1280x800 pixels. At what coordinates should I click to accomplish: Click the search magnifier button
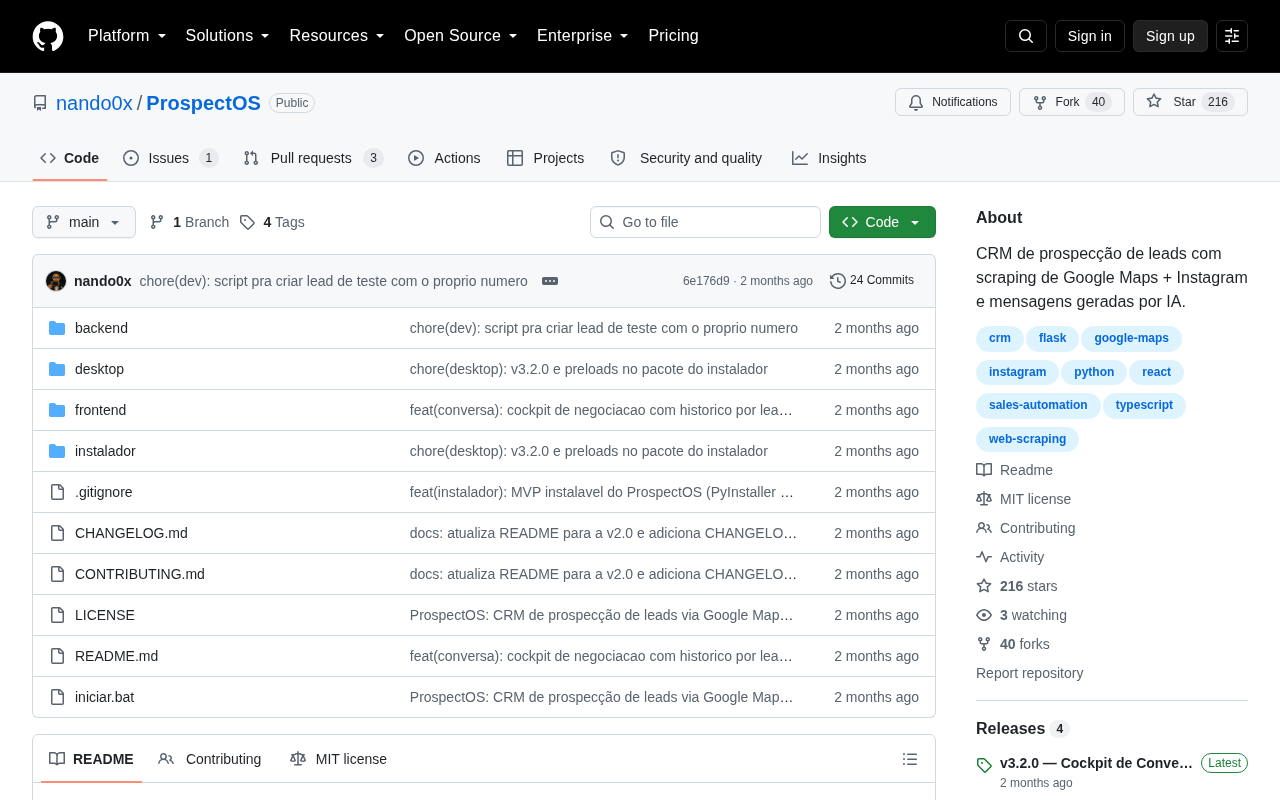[x=1026, y=36]
